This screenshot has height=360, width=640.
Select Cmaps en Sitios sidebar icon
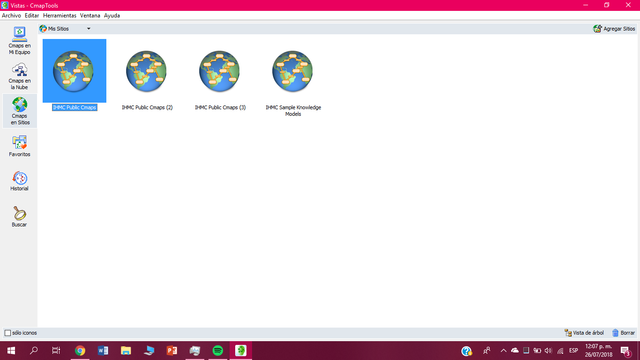click(19, 111)
